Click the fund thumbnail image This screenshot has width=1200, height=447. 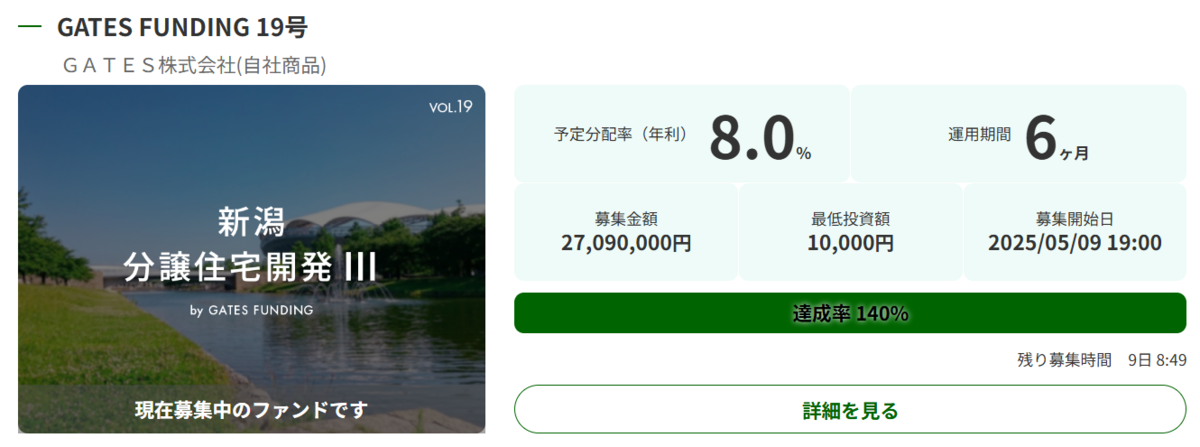[252, 259]
